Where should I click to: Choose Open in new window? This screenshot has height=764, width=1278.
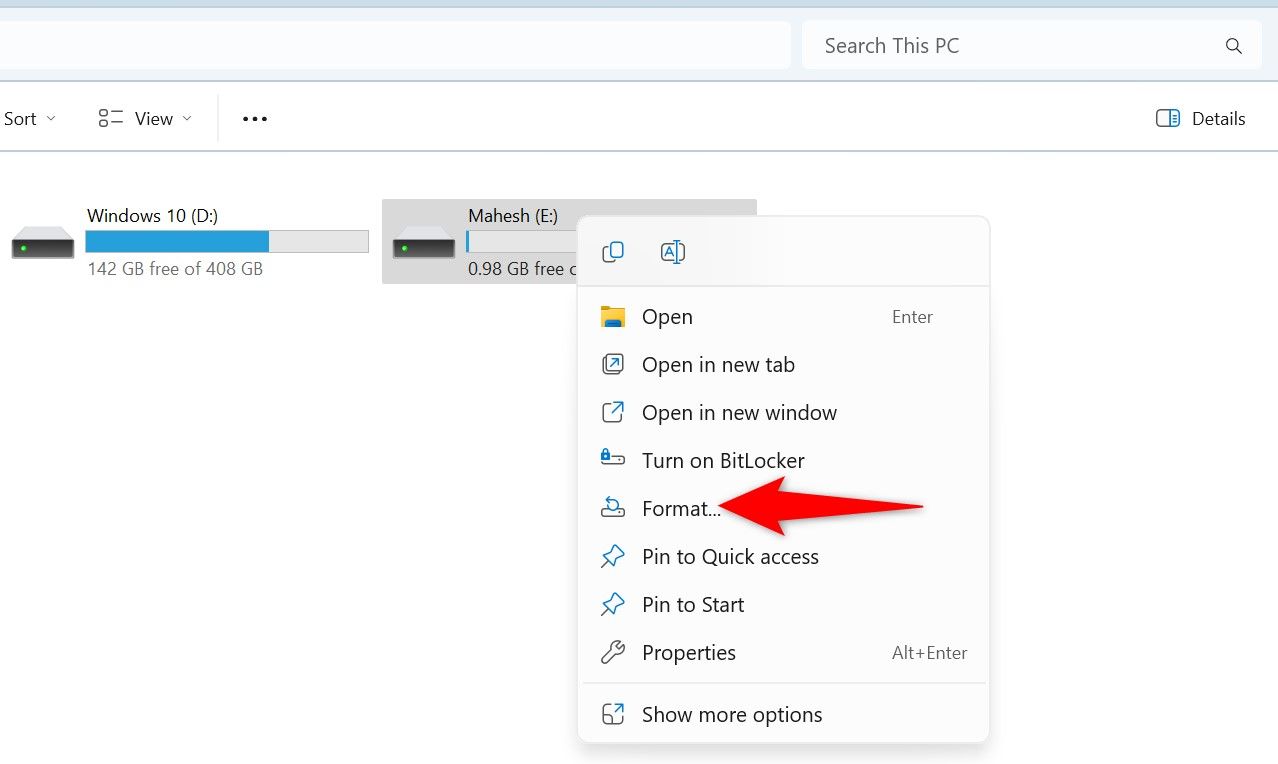(739, 413)
